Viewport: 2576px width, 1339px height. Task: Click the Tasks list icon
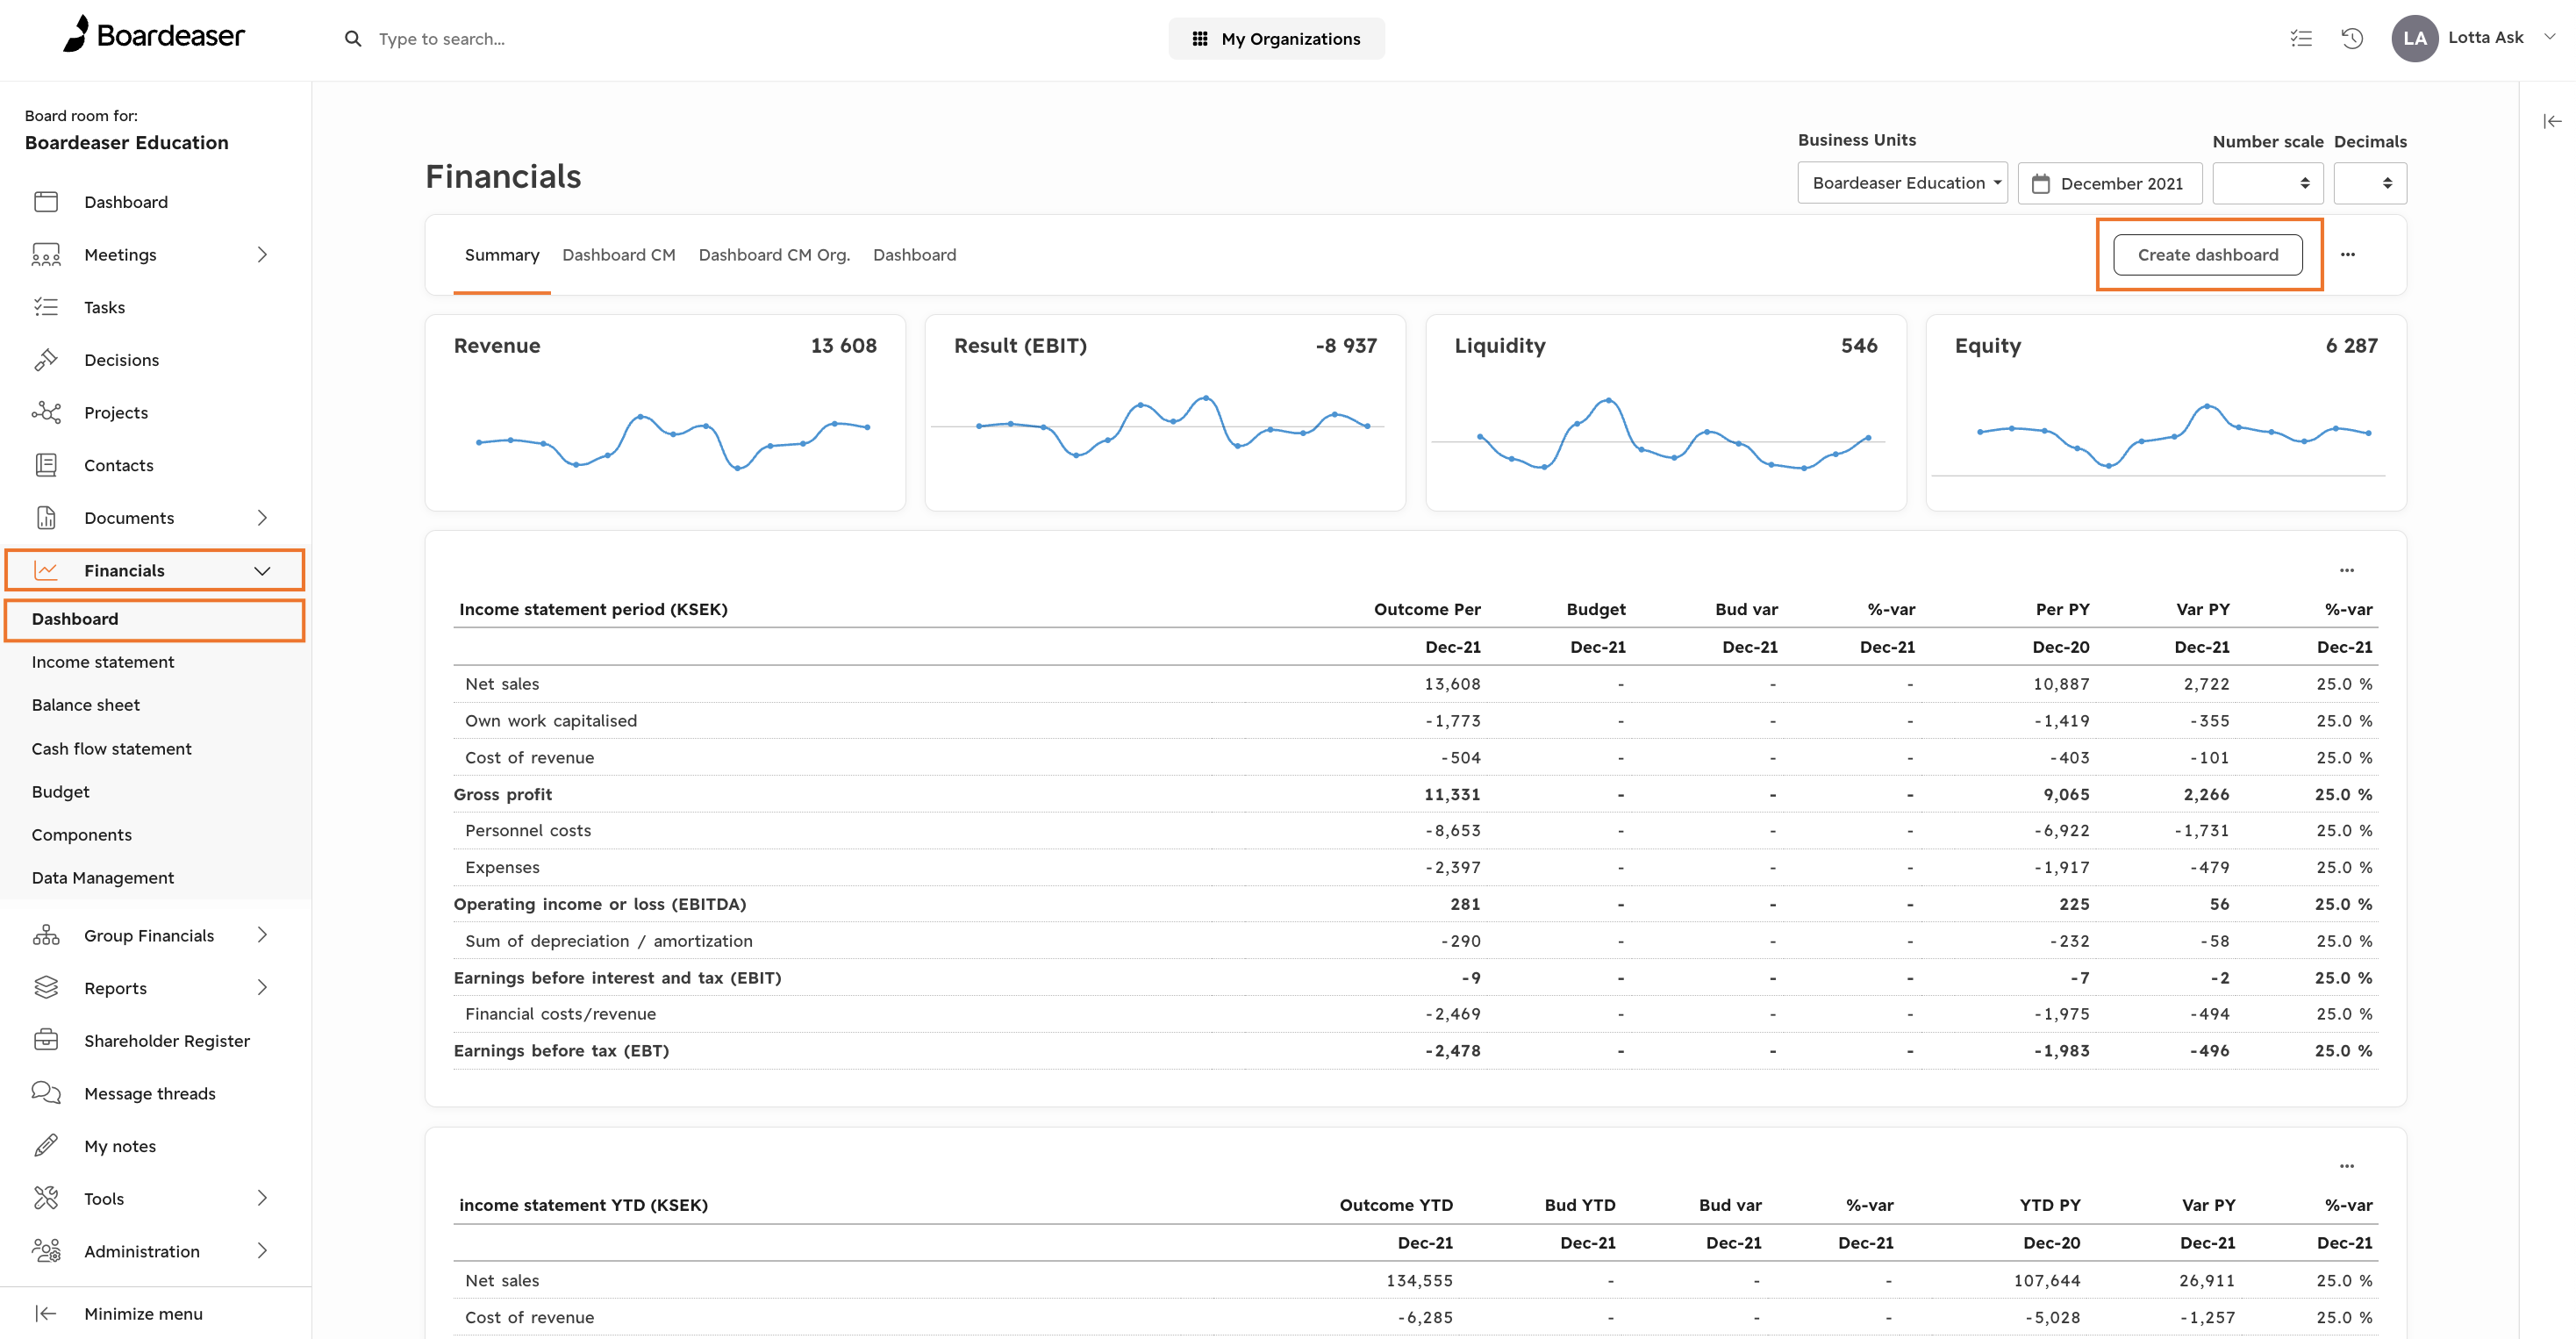[46, 307]
